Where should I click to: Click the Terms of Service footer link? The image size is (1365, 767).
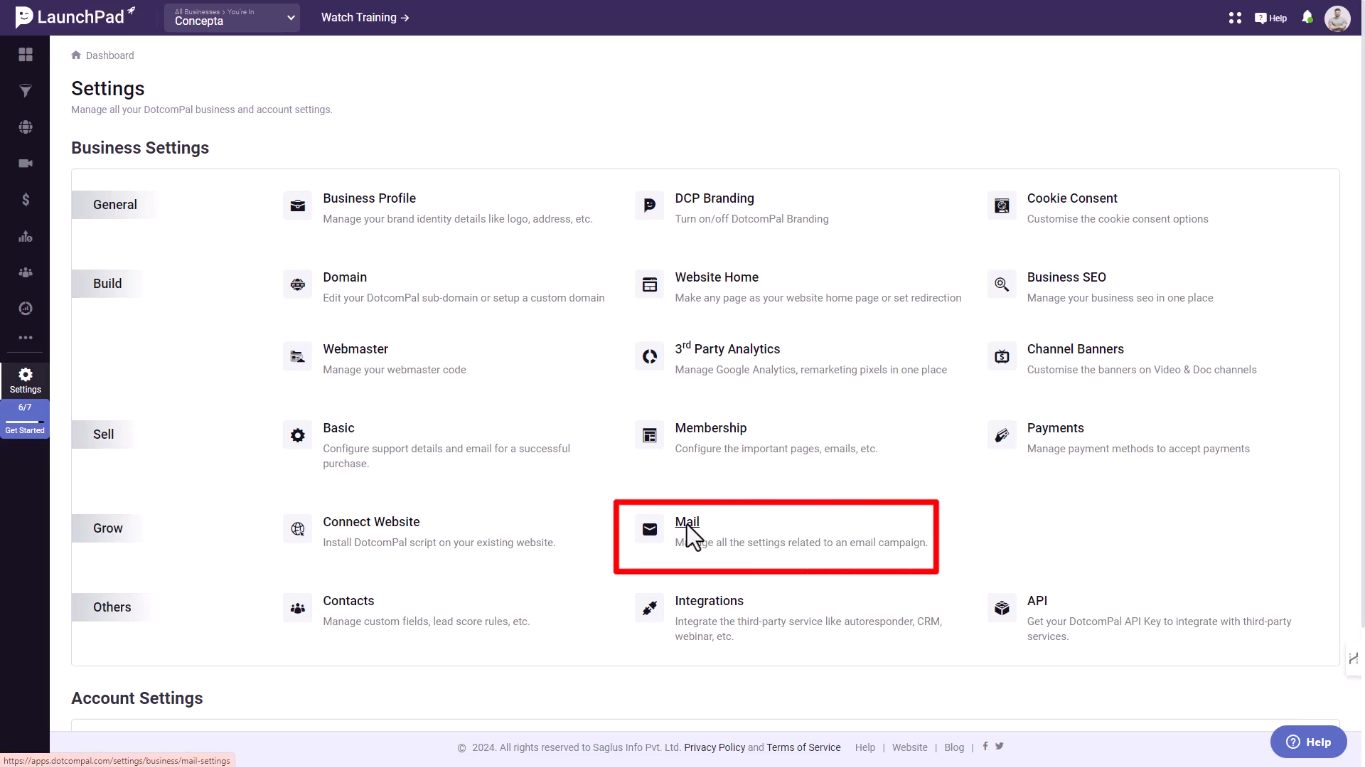click(x=804, y=747)
